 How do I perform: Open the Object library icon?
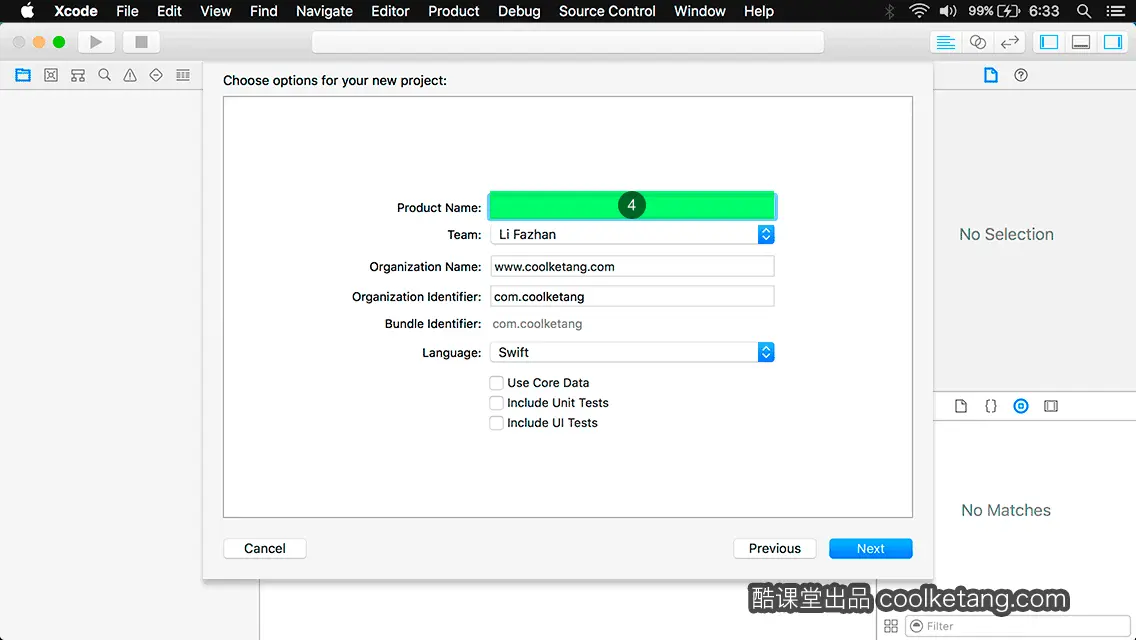(x=1021, y=406)
